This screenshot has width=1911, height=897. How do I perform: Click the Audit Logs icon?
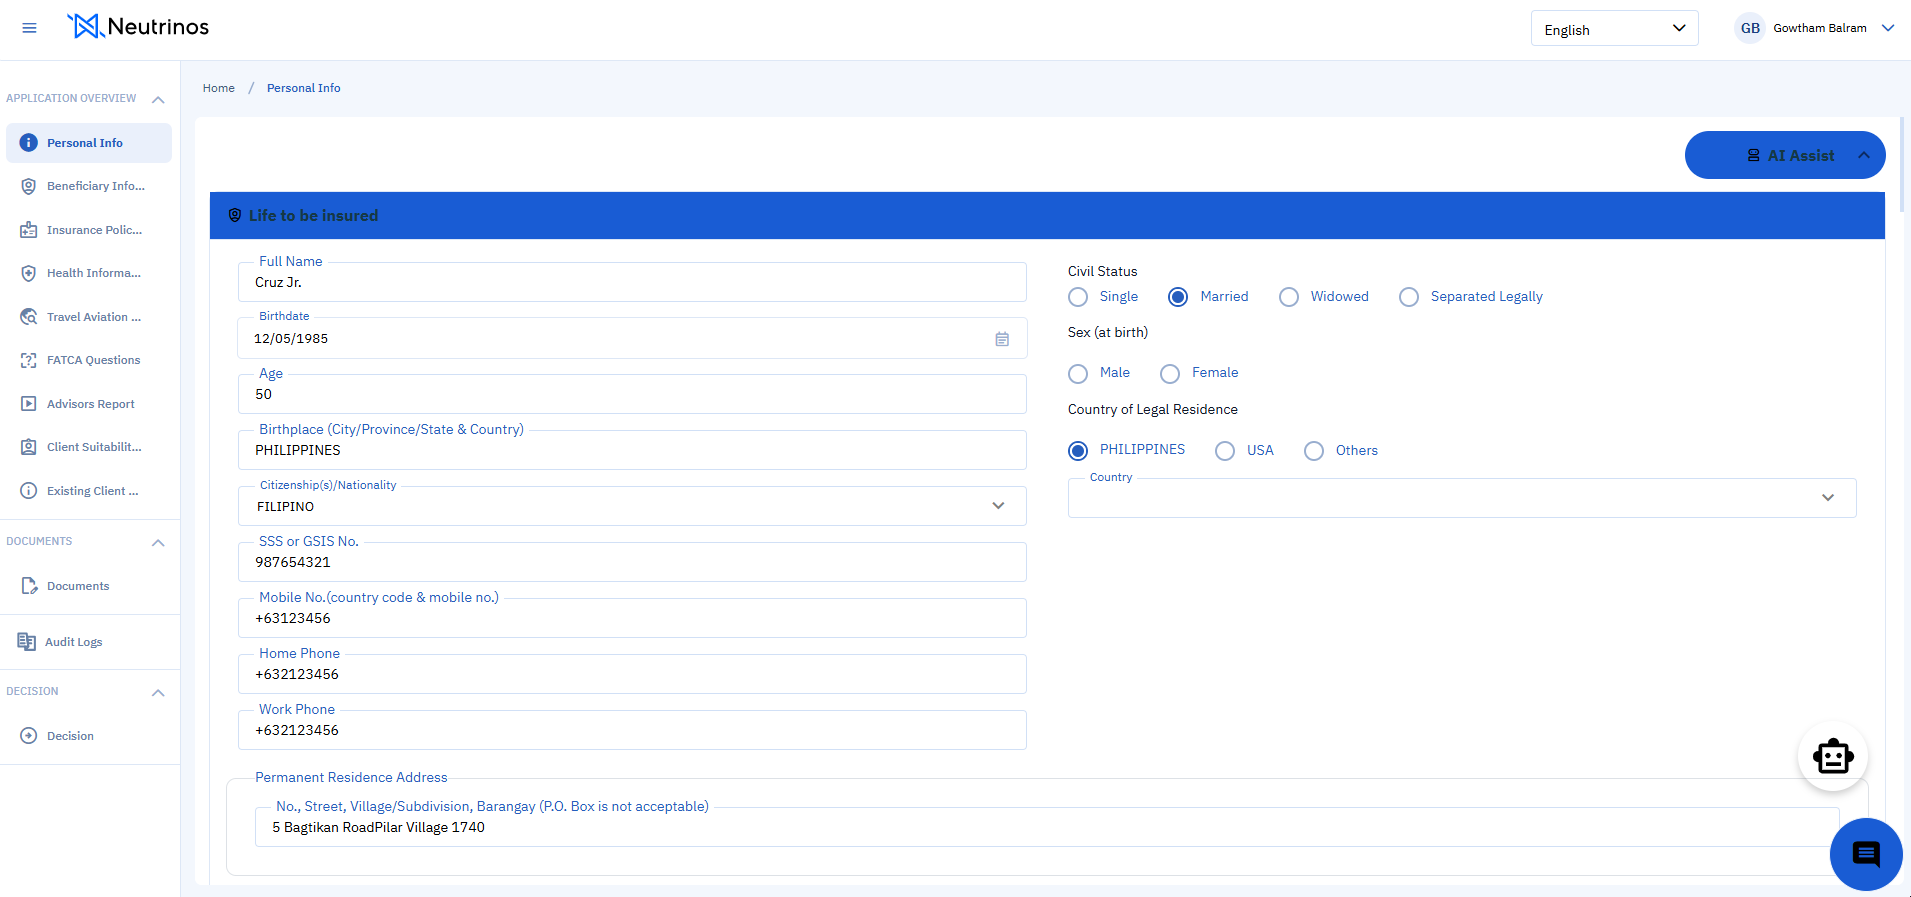tap(27, 642)
